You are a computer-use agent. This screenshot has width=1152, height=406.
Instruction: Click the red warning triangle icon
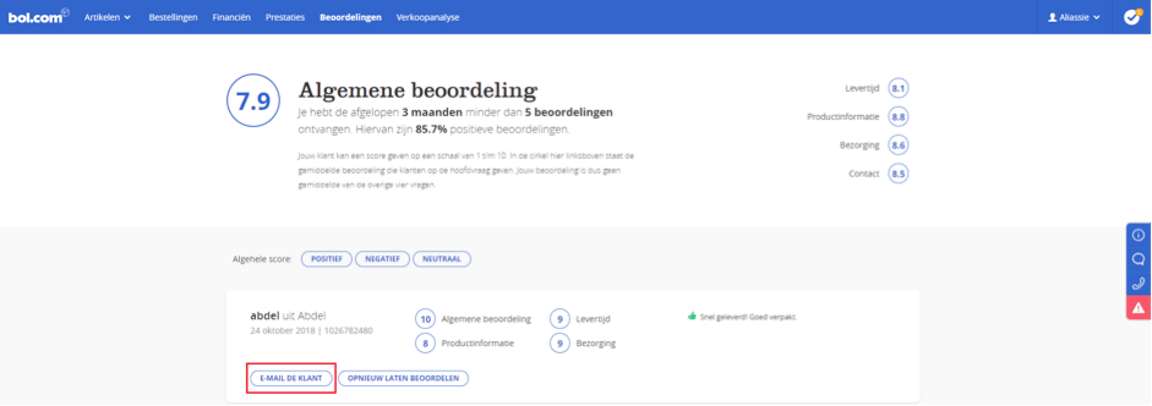1138,308
